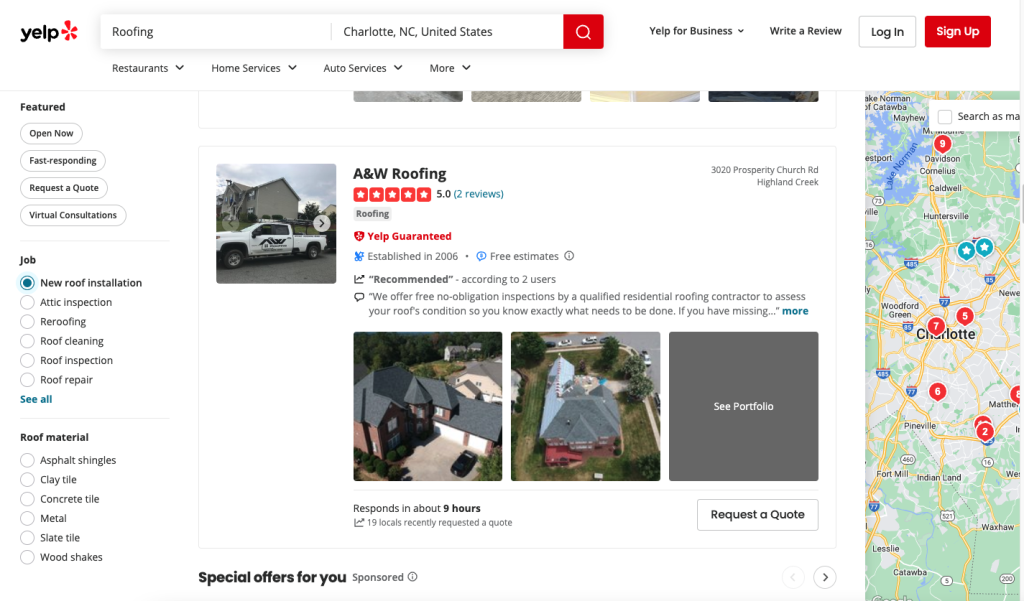Click the Established in 2006 badge icon
1024x601 pixels.
[359, 256]
